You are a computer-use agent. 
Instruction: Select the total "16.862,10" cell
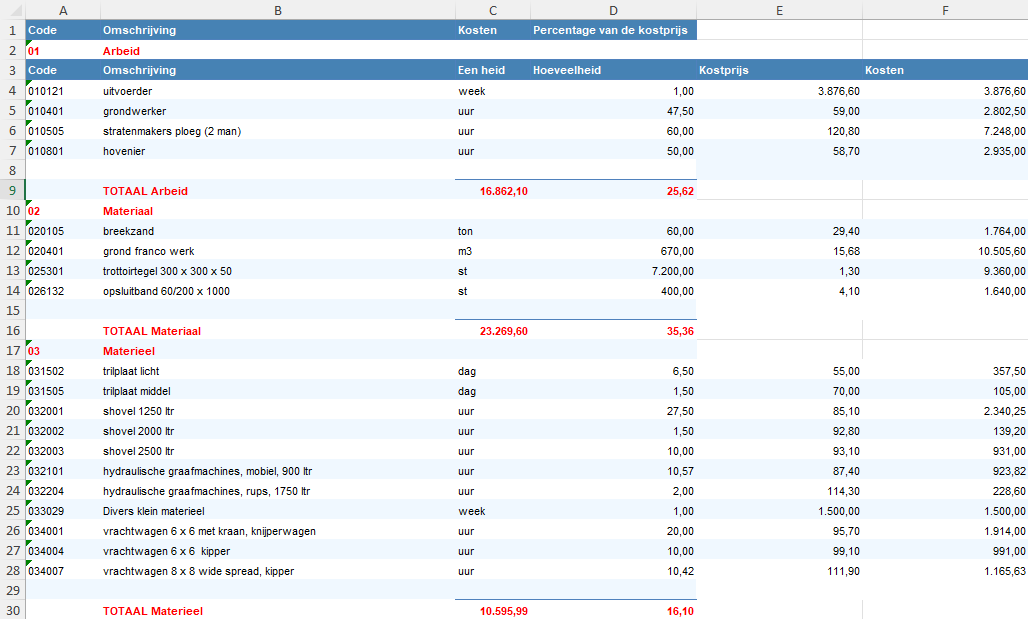coord(492,191)
